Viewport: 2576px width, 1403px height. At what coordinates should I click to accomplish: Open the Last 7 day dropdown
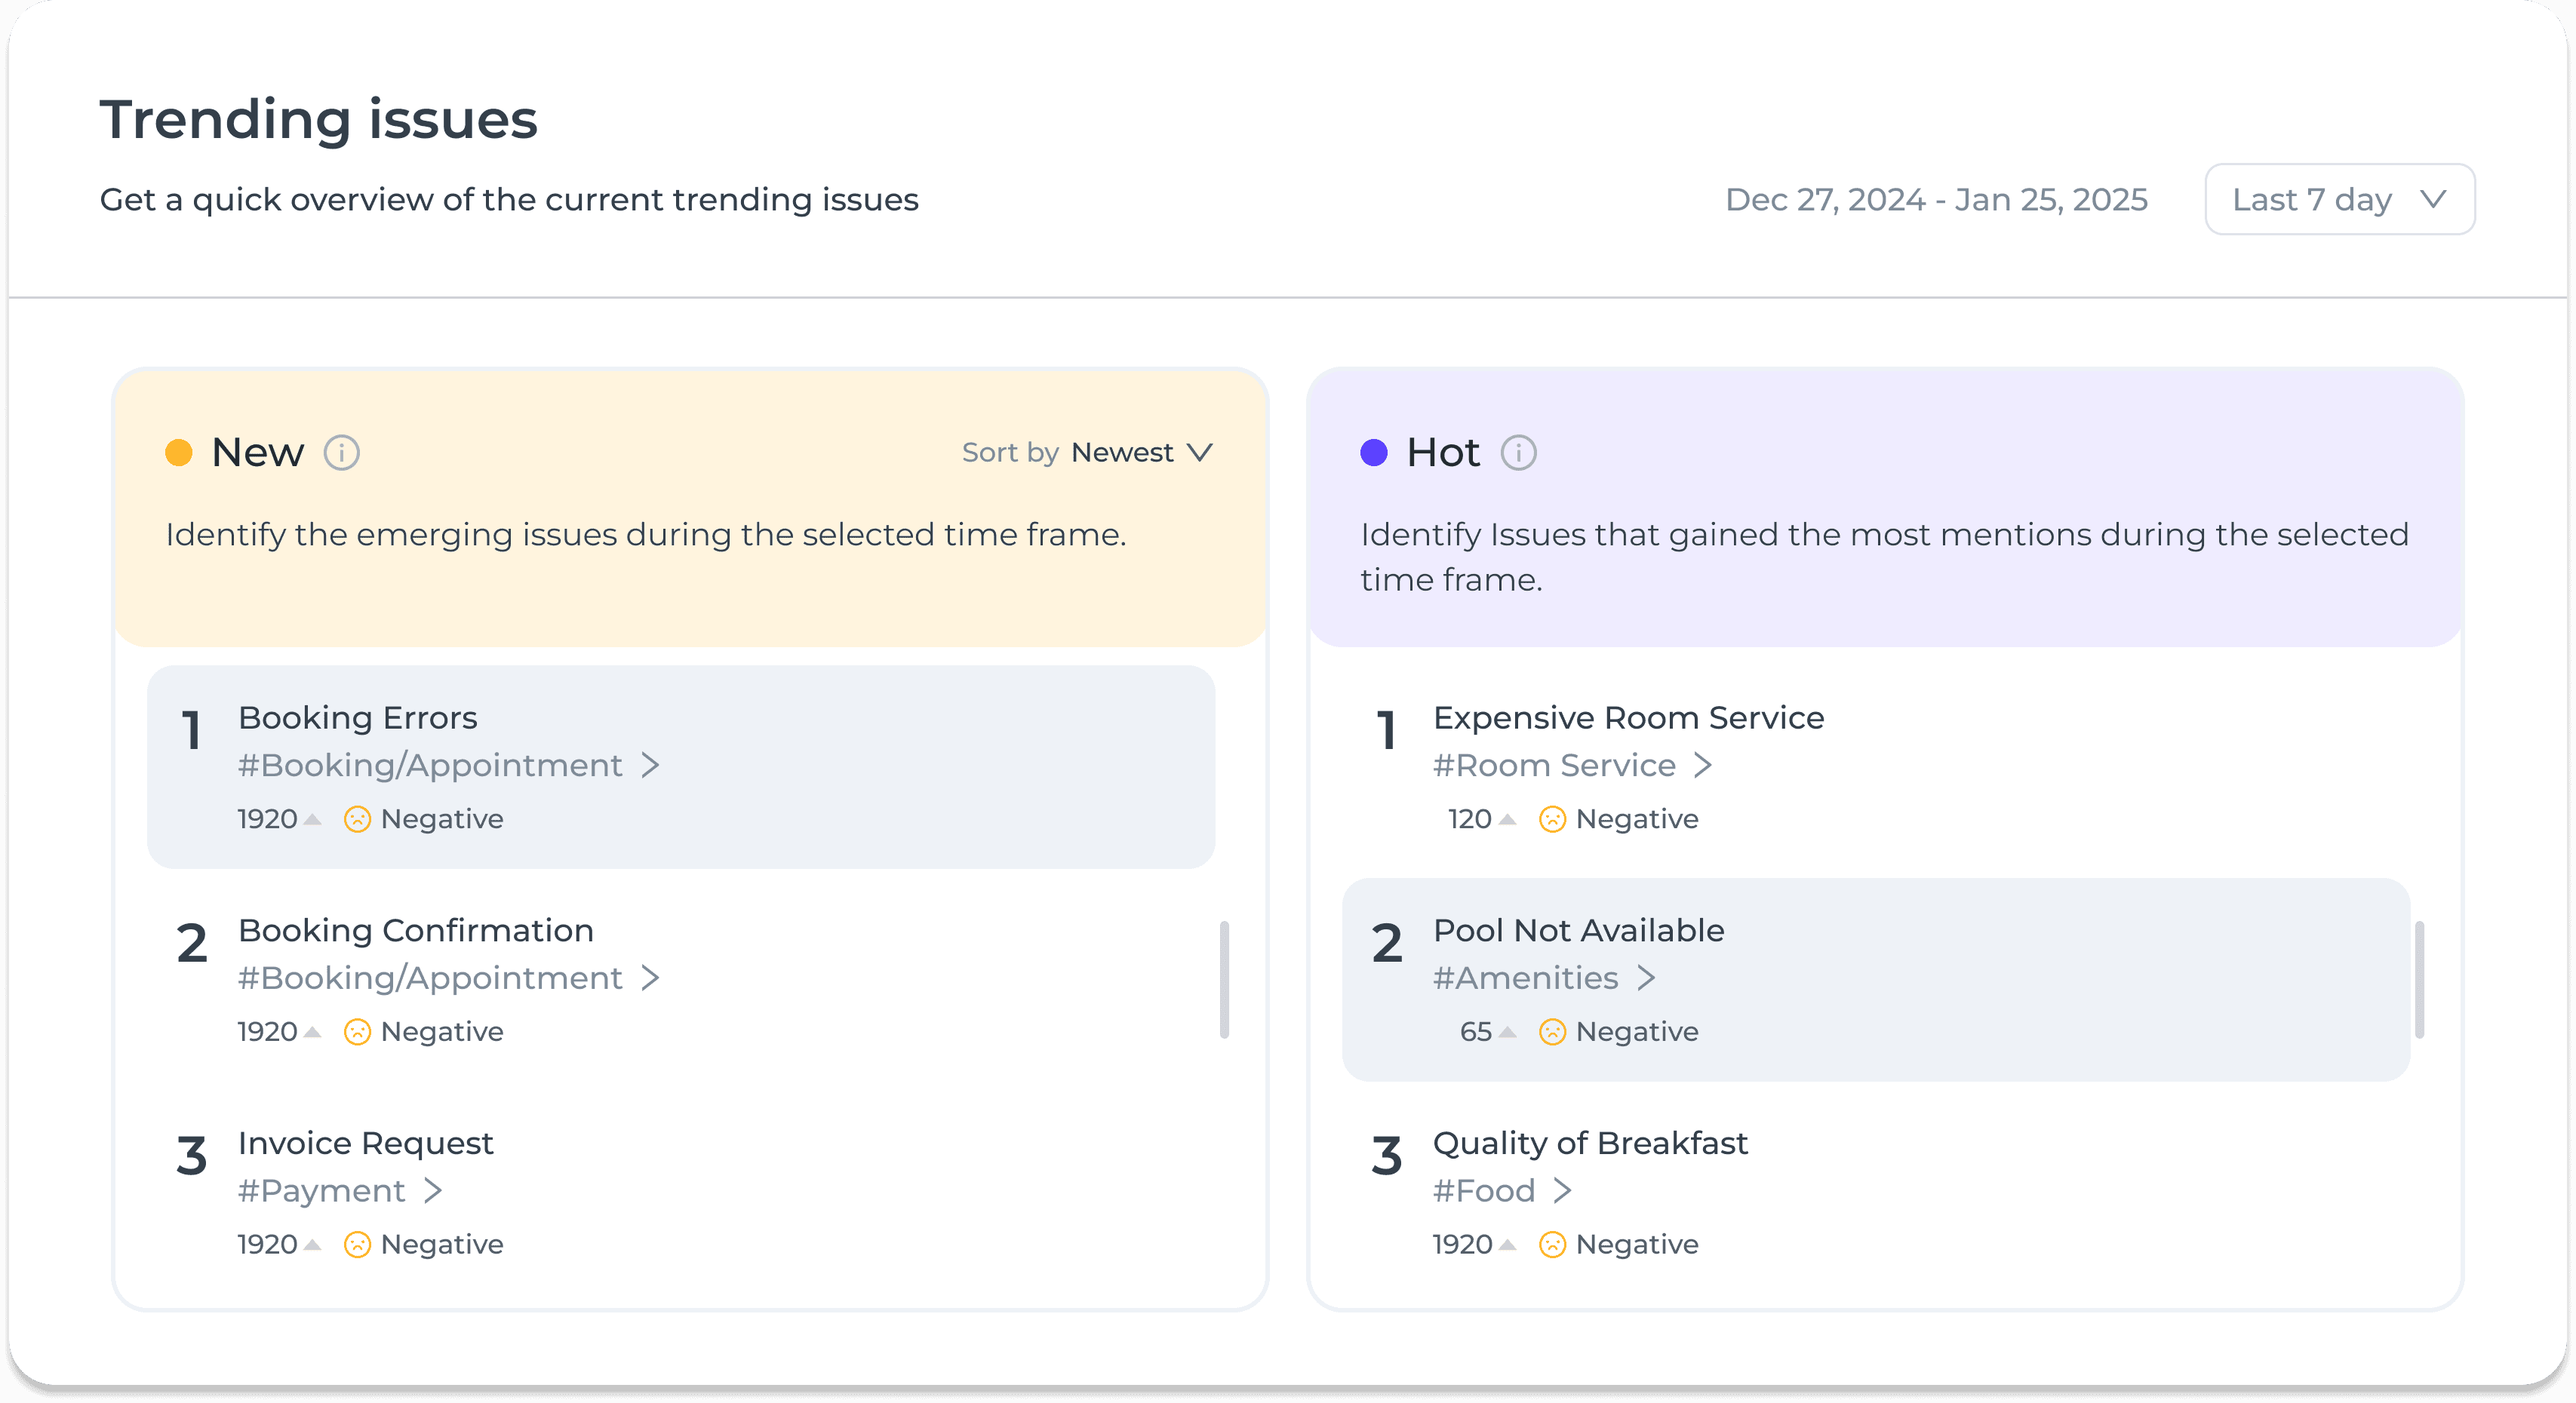tap(2338, 199)
